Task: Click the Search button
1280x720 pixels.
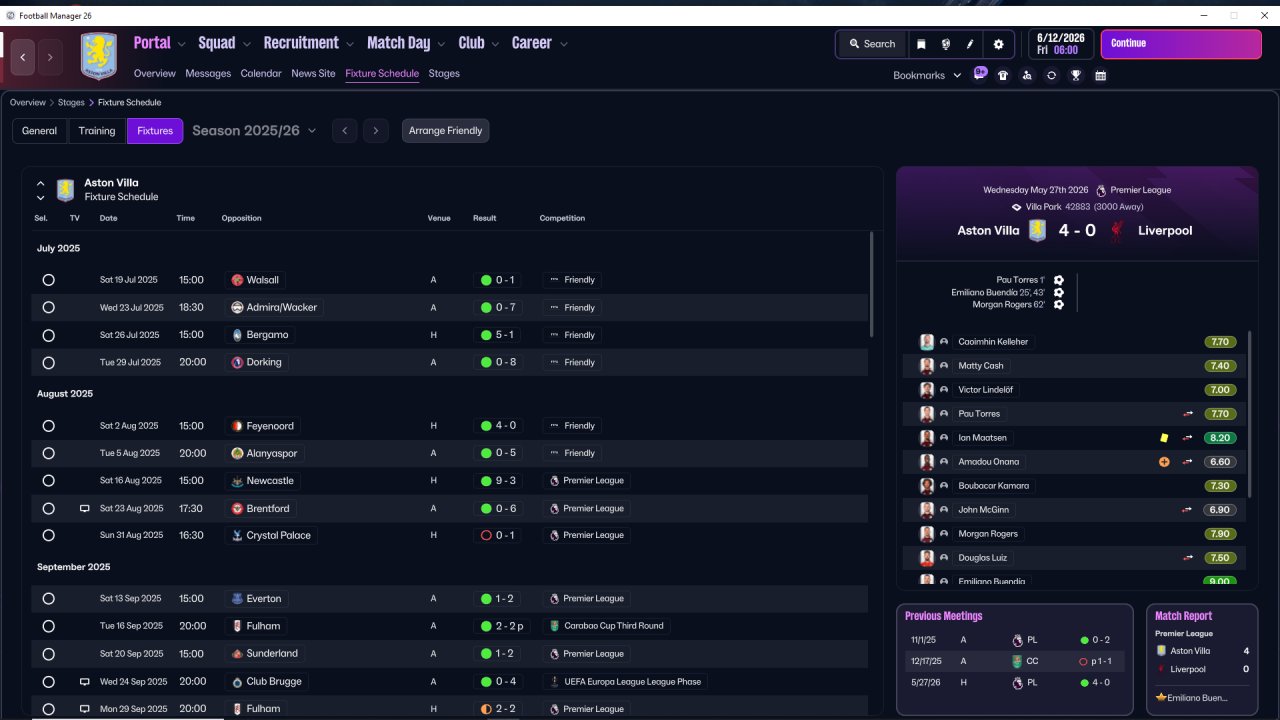Action: 871,44
